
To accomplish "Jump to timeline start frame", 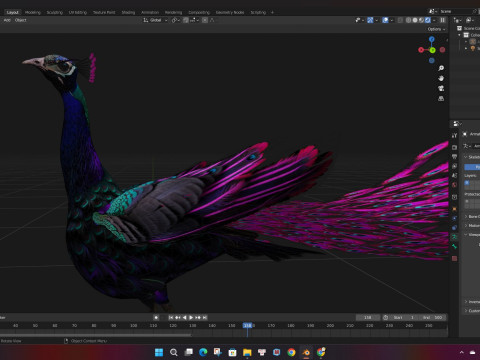I will [x=171, y=318].
